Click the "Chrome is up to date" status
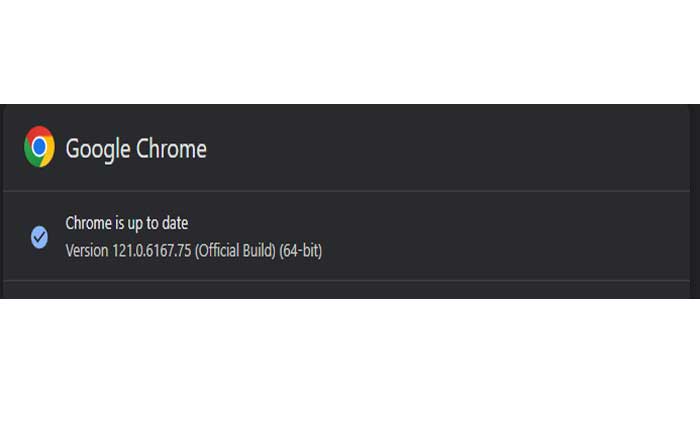The height and width of the screenshot is (430, 700). pyautogui.click(x=126, y=223)
